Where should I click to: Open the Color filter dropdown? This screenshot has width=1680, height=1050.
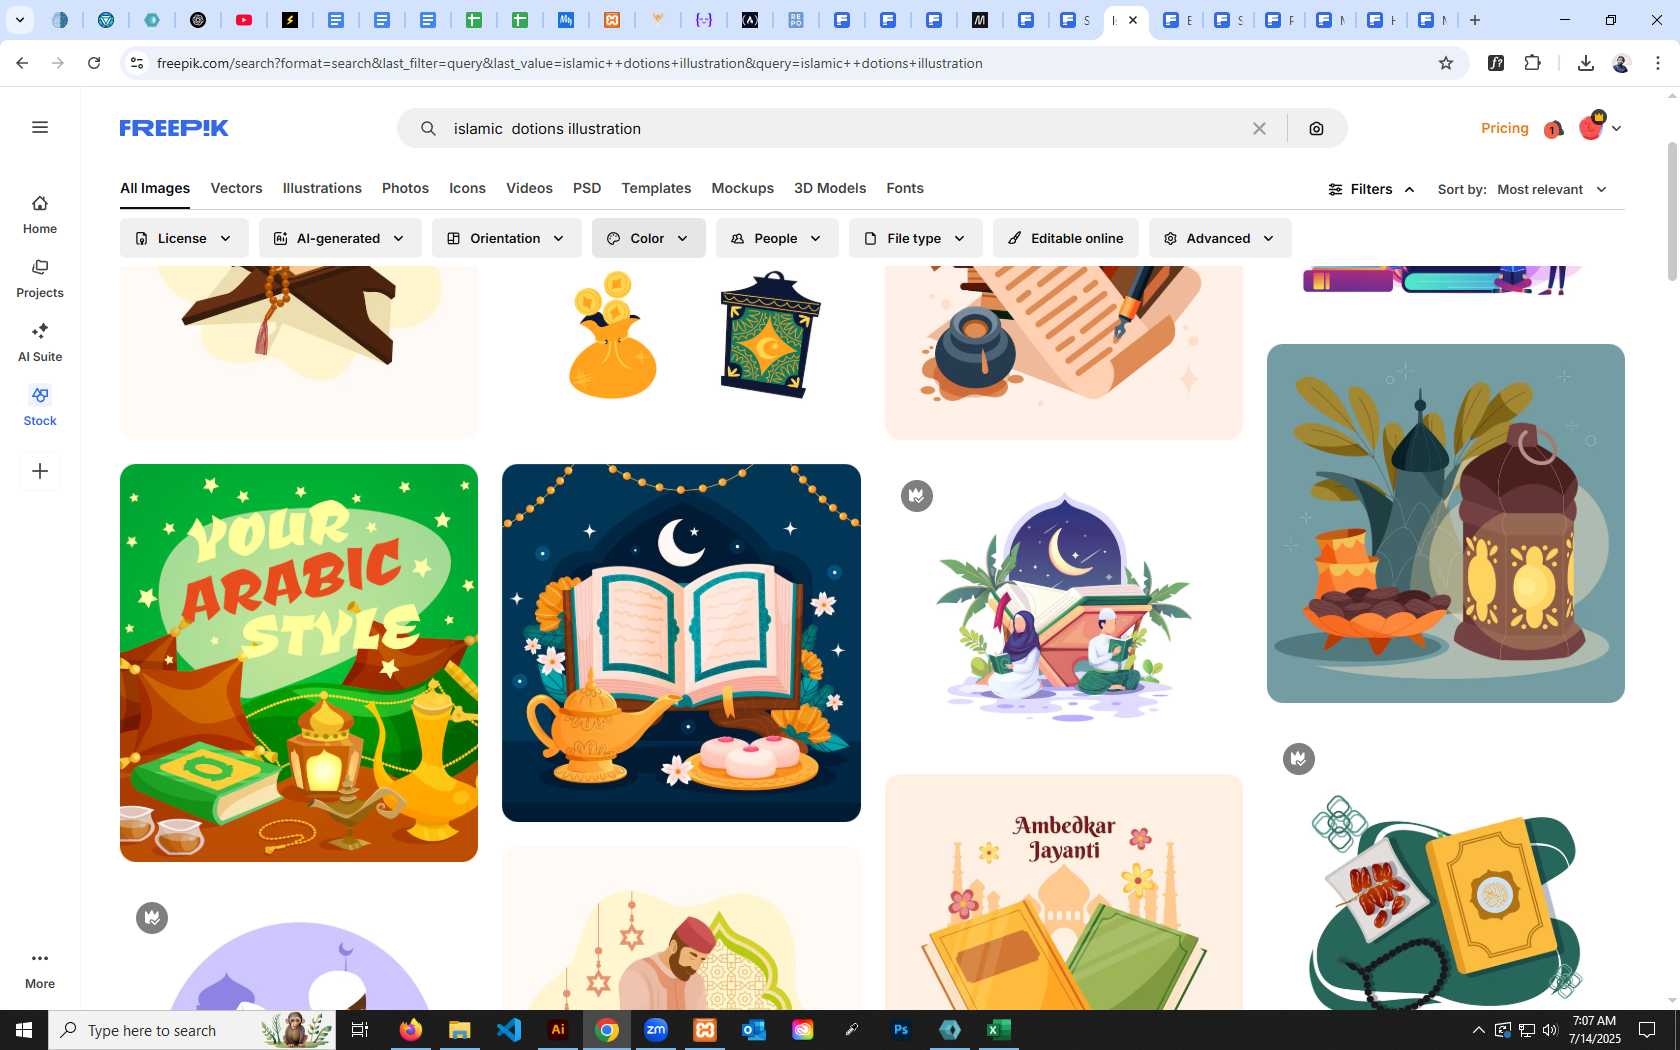pos(648,238)
